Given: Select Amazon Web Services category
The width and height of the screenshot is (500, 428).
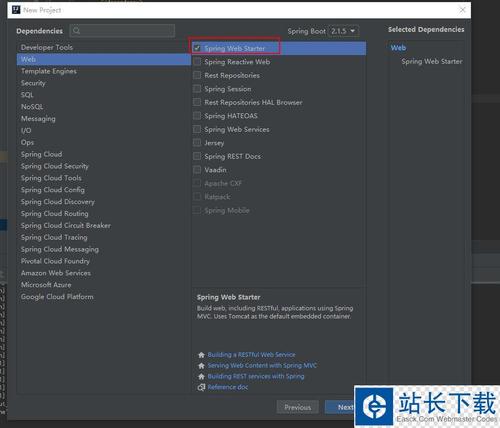Looking at the screenshot, I should click(104, 273).
